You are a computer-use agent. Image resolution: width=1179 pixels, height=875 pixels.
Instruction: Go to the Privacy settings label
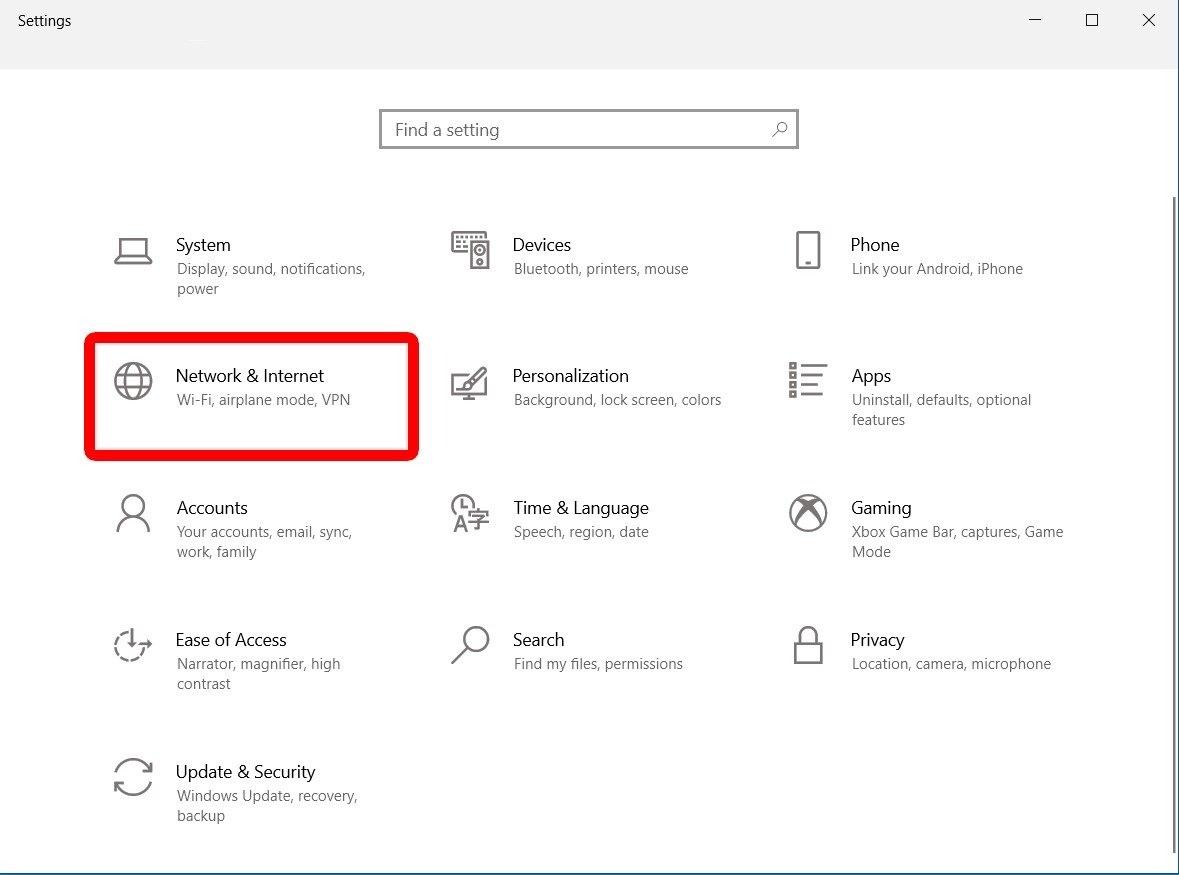[x=877, y=640]
